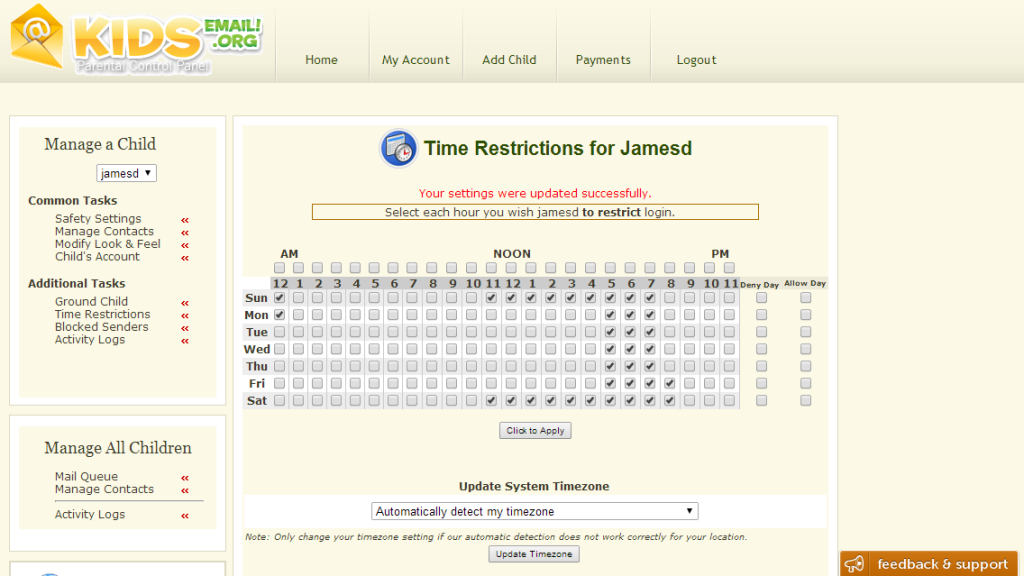Viewport: 1024px width, 576px height.
Task: Open the timezone selection dropdown
Action: [534, 510]
